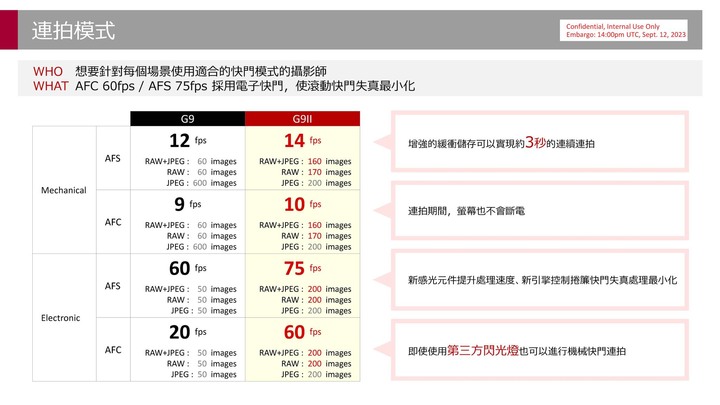Select the line starting AFC 60fps / AFS 75fps

tap(245, 86)
